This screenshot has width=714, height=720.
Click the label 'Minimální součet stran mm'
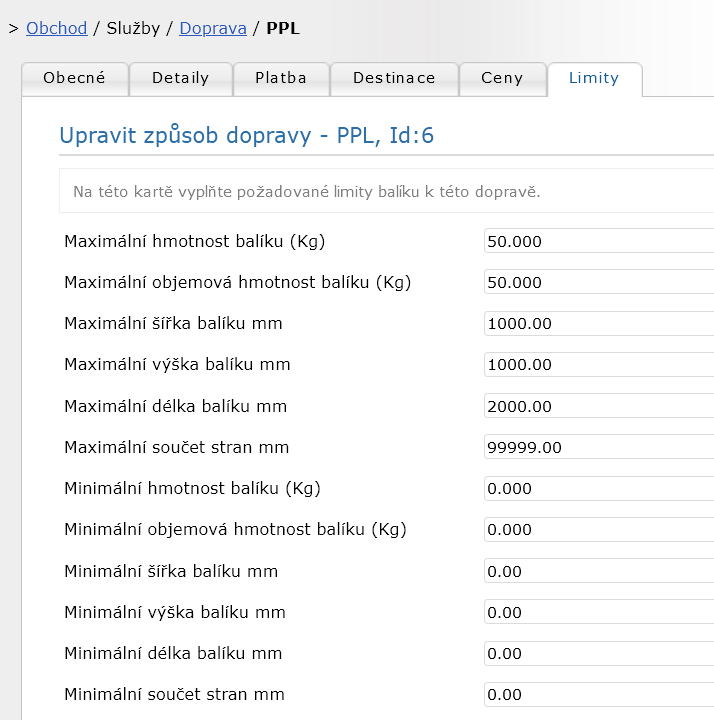174,694
